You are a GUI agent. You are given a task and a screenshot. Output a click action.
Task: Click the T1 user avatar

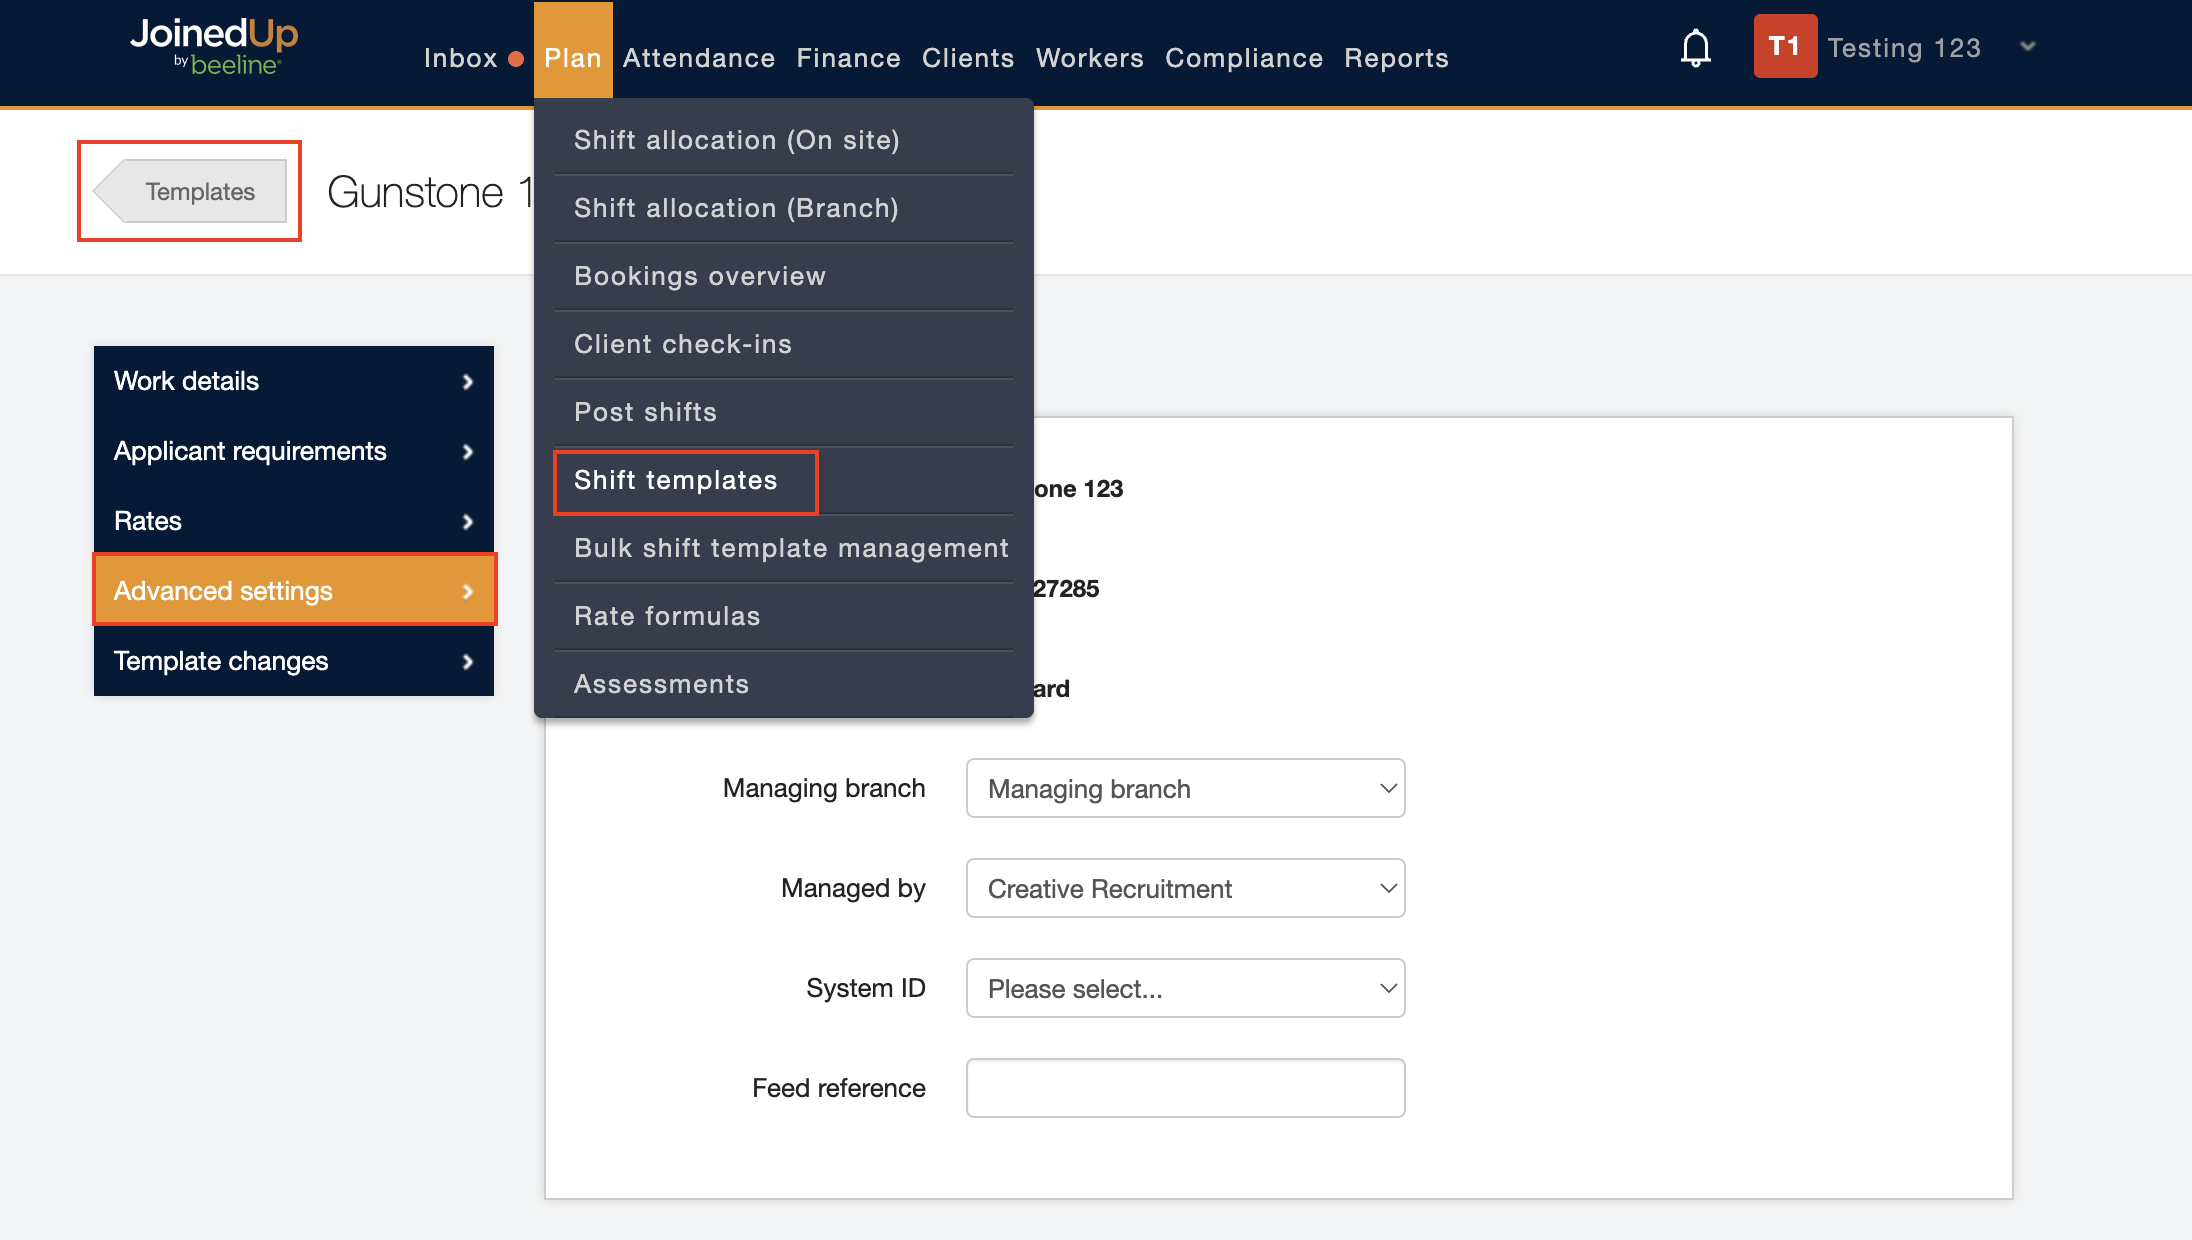(1784, 47)
